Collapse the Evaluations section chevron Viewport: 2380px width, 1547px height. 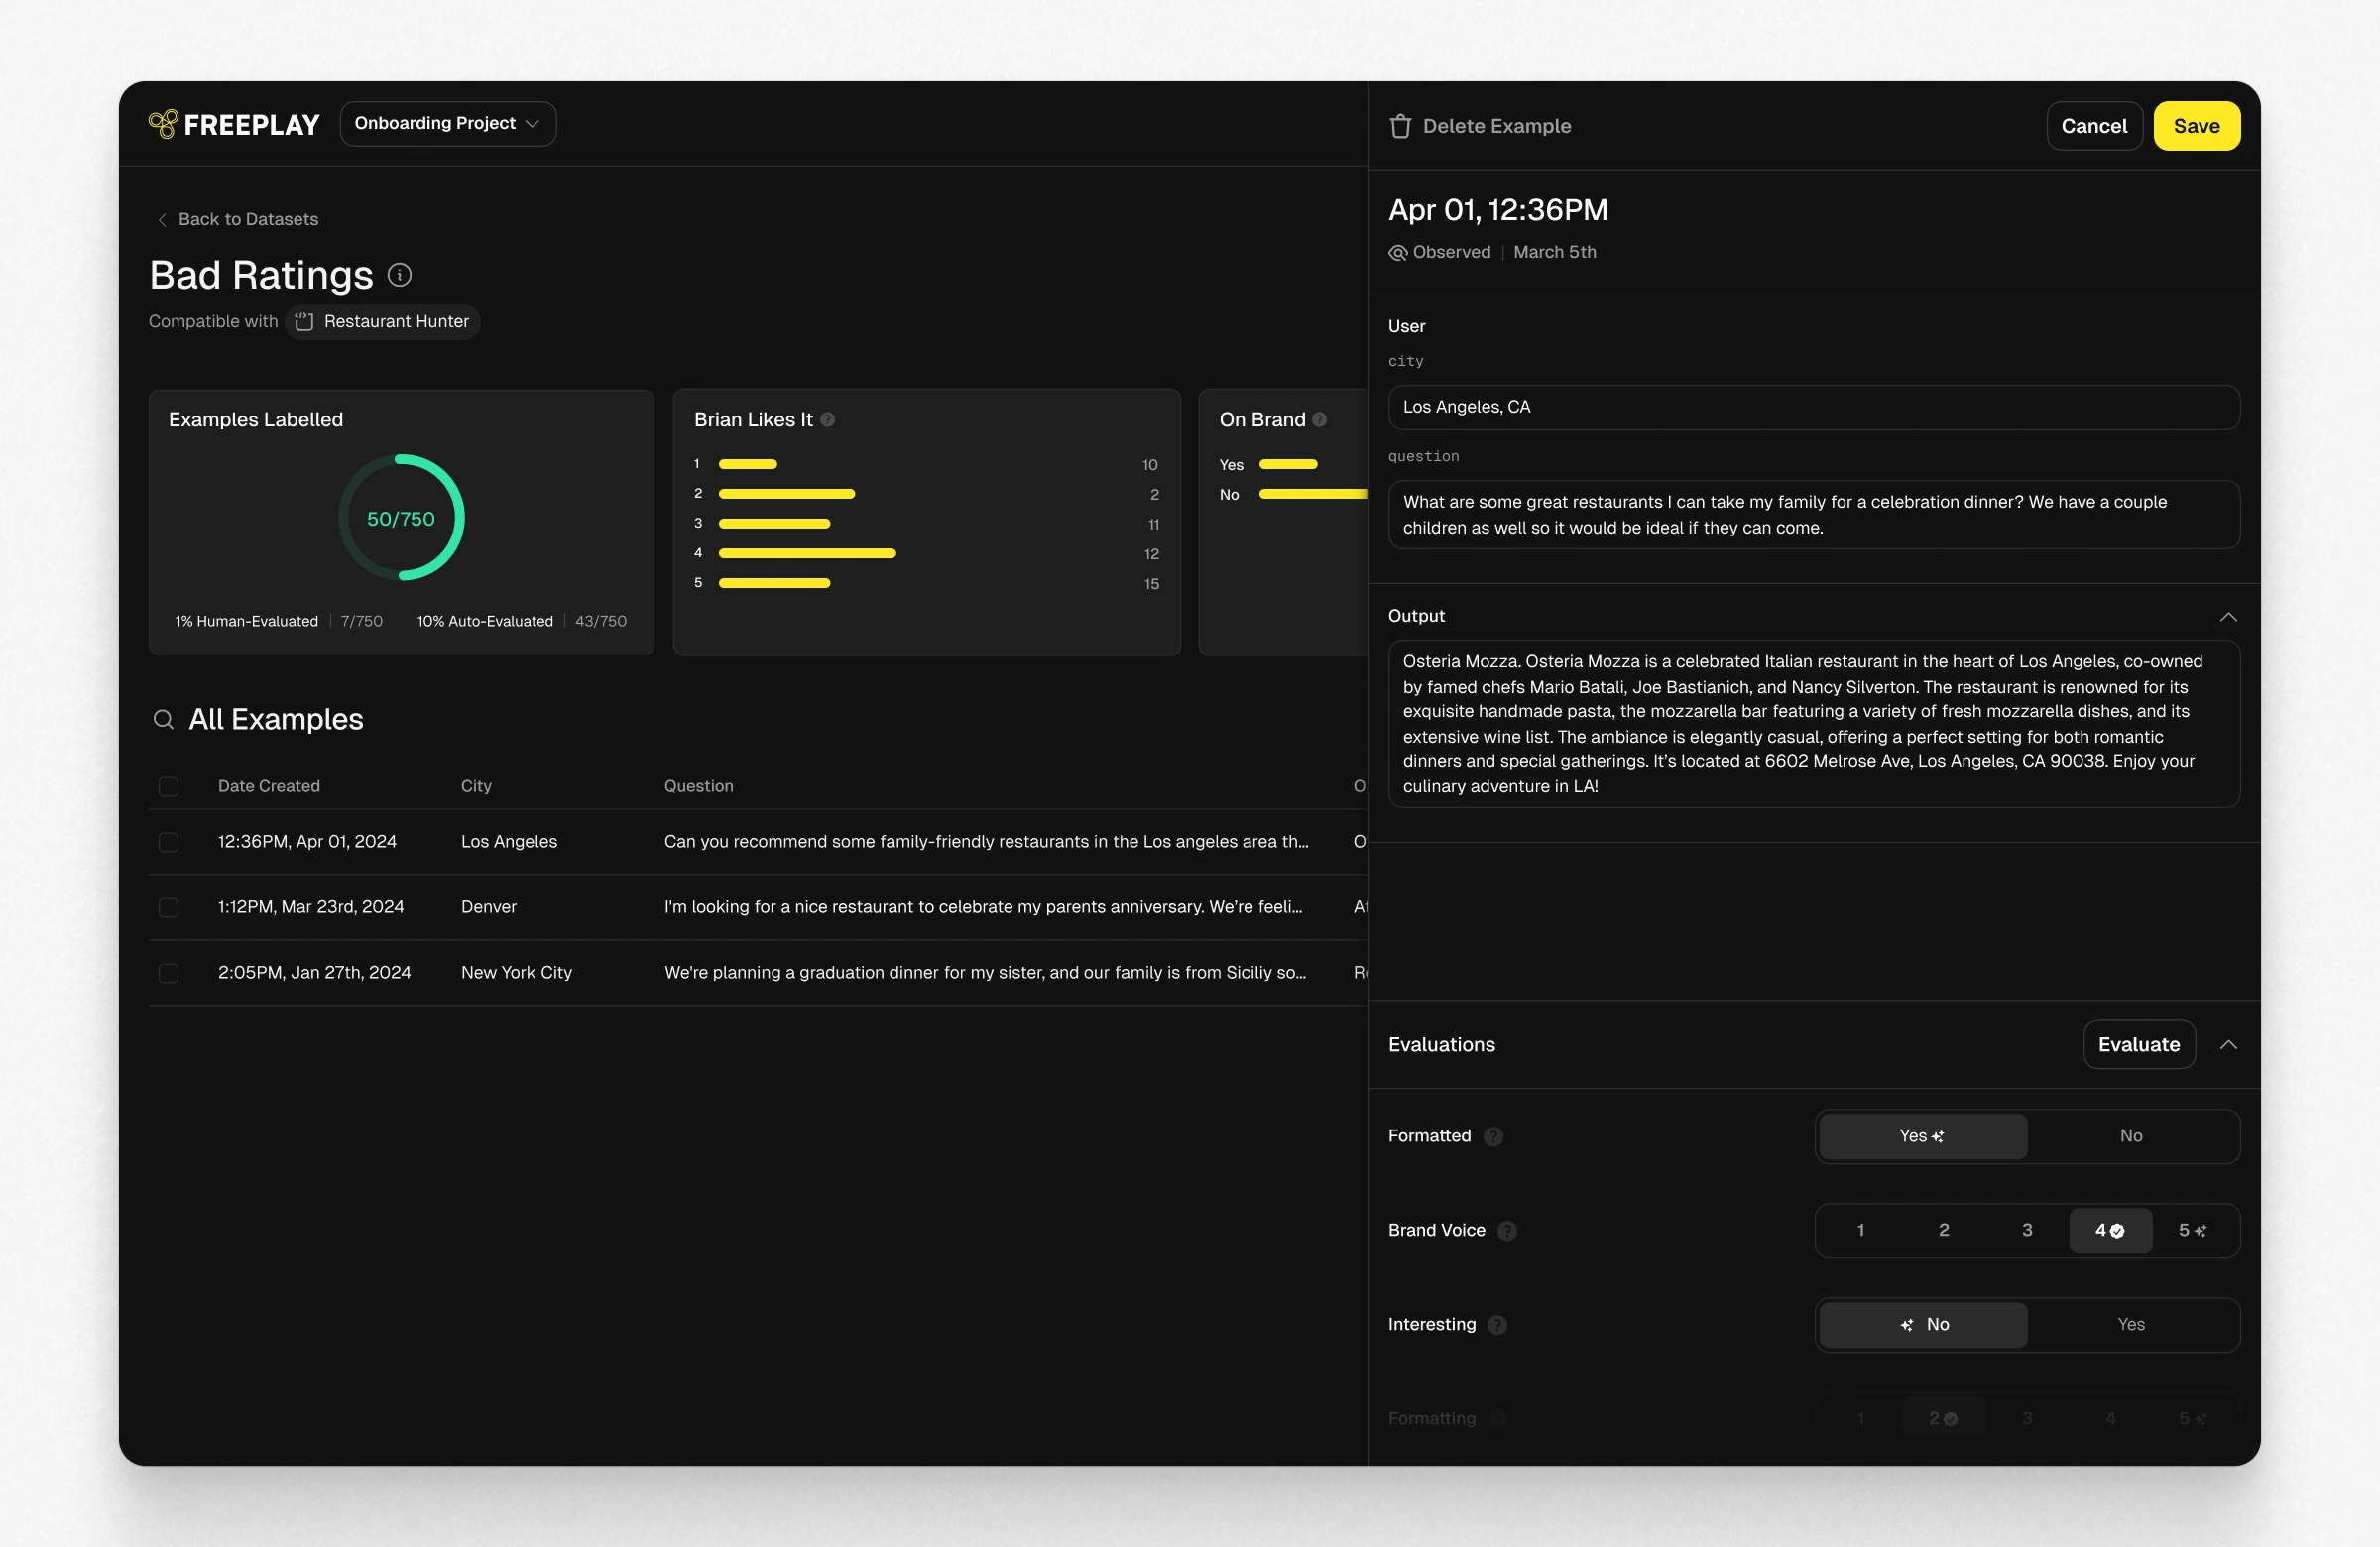coord(2228,1044)
